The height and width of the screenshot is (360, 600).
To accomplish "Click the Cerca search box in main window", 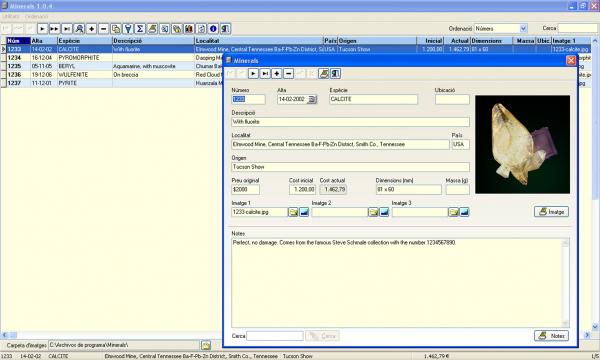I will point(577,29).
